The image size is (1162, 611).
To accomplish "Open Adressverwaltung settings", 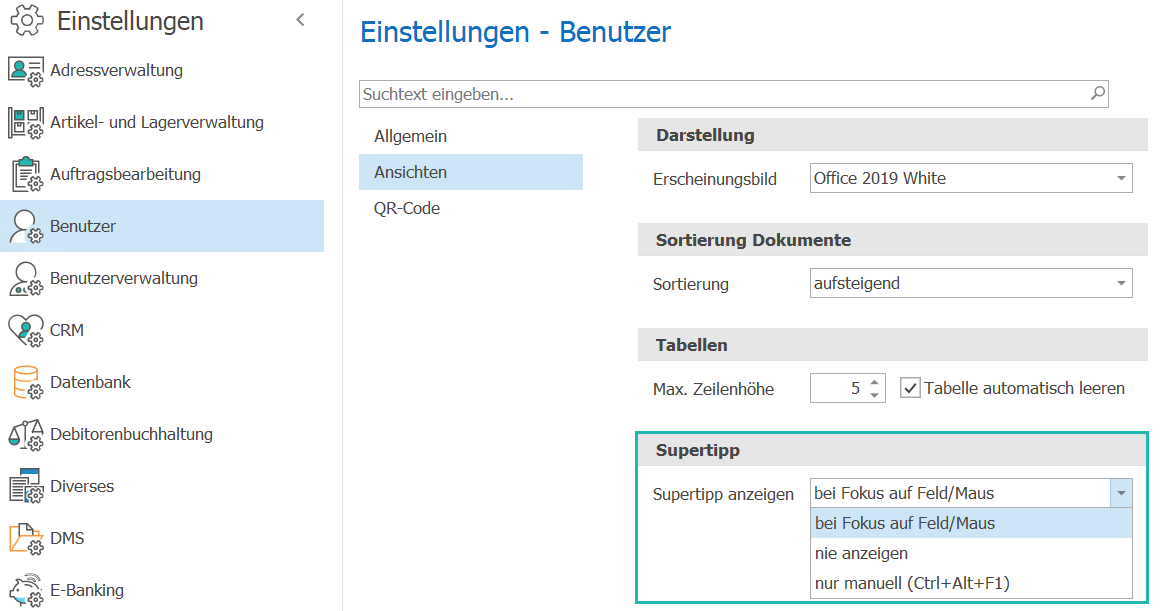I will 162,70.
